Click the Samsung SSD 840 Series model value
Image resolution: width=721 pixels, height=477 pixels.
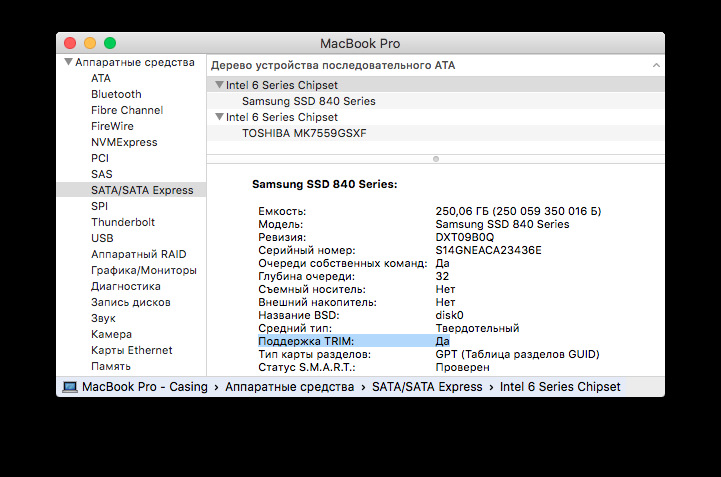click(502, 224)
